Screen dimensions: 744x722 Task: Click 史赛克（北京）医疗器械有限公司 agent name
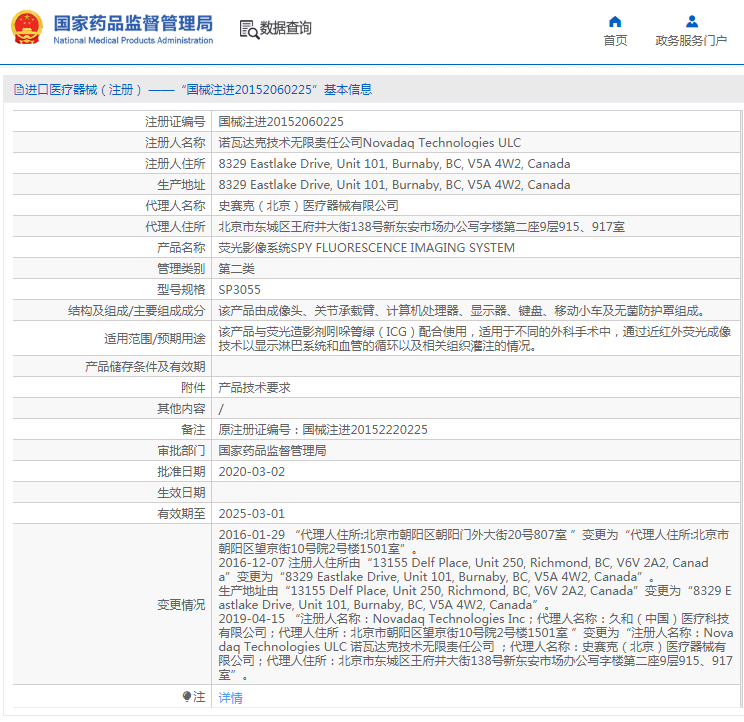308,206
